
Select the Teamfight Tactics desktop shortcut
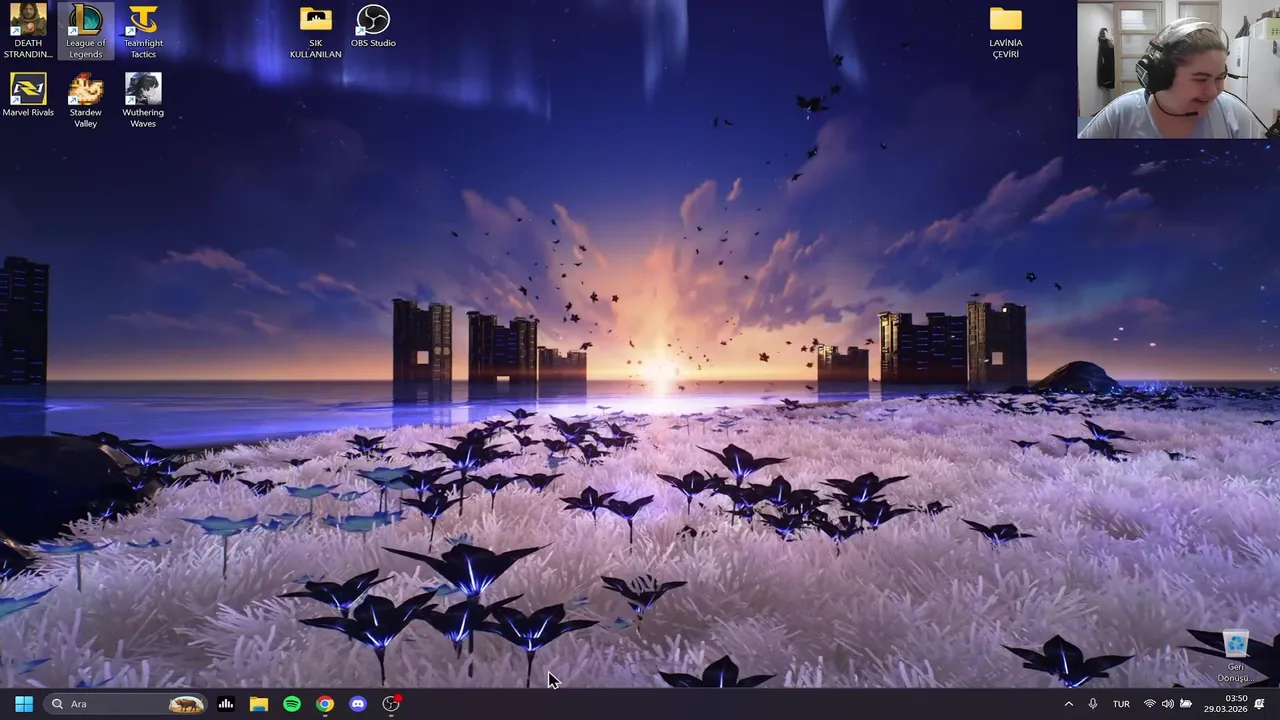tap(143, 31)
